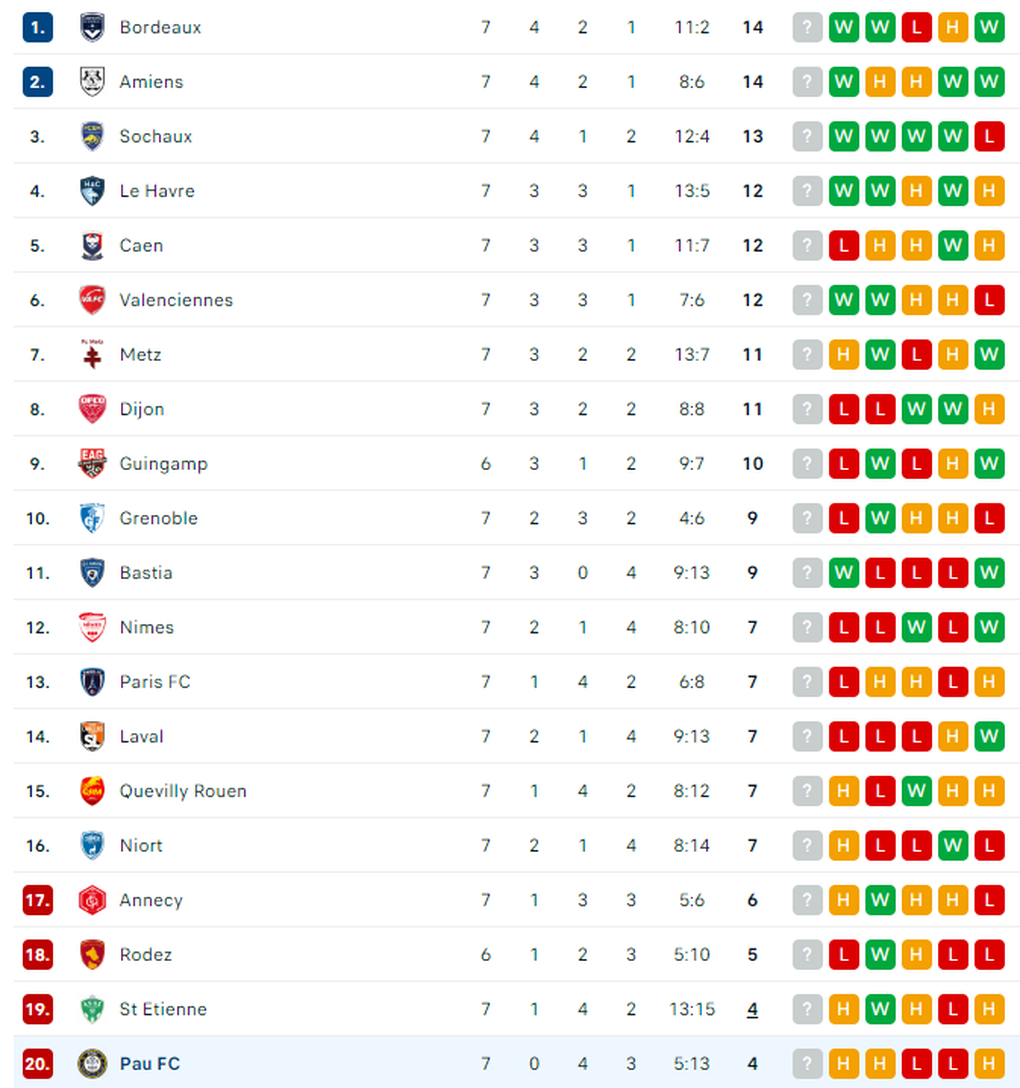This screenshot has width=1020, height=1088.
Task: Select the Grenoble team row name
Action: tap(159, 518)
